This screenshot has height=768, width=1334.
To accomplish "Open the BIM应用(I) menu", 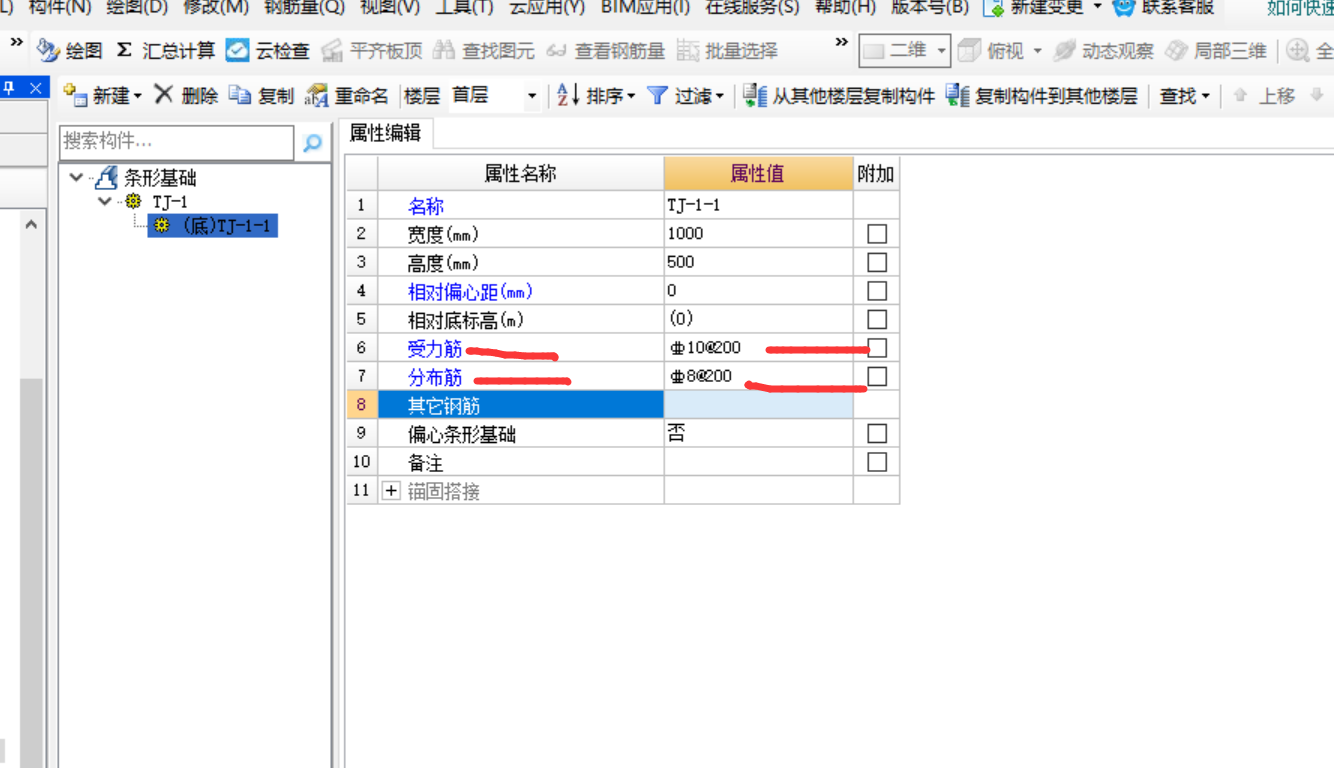I will pos(646,7).
